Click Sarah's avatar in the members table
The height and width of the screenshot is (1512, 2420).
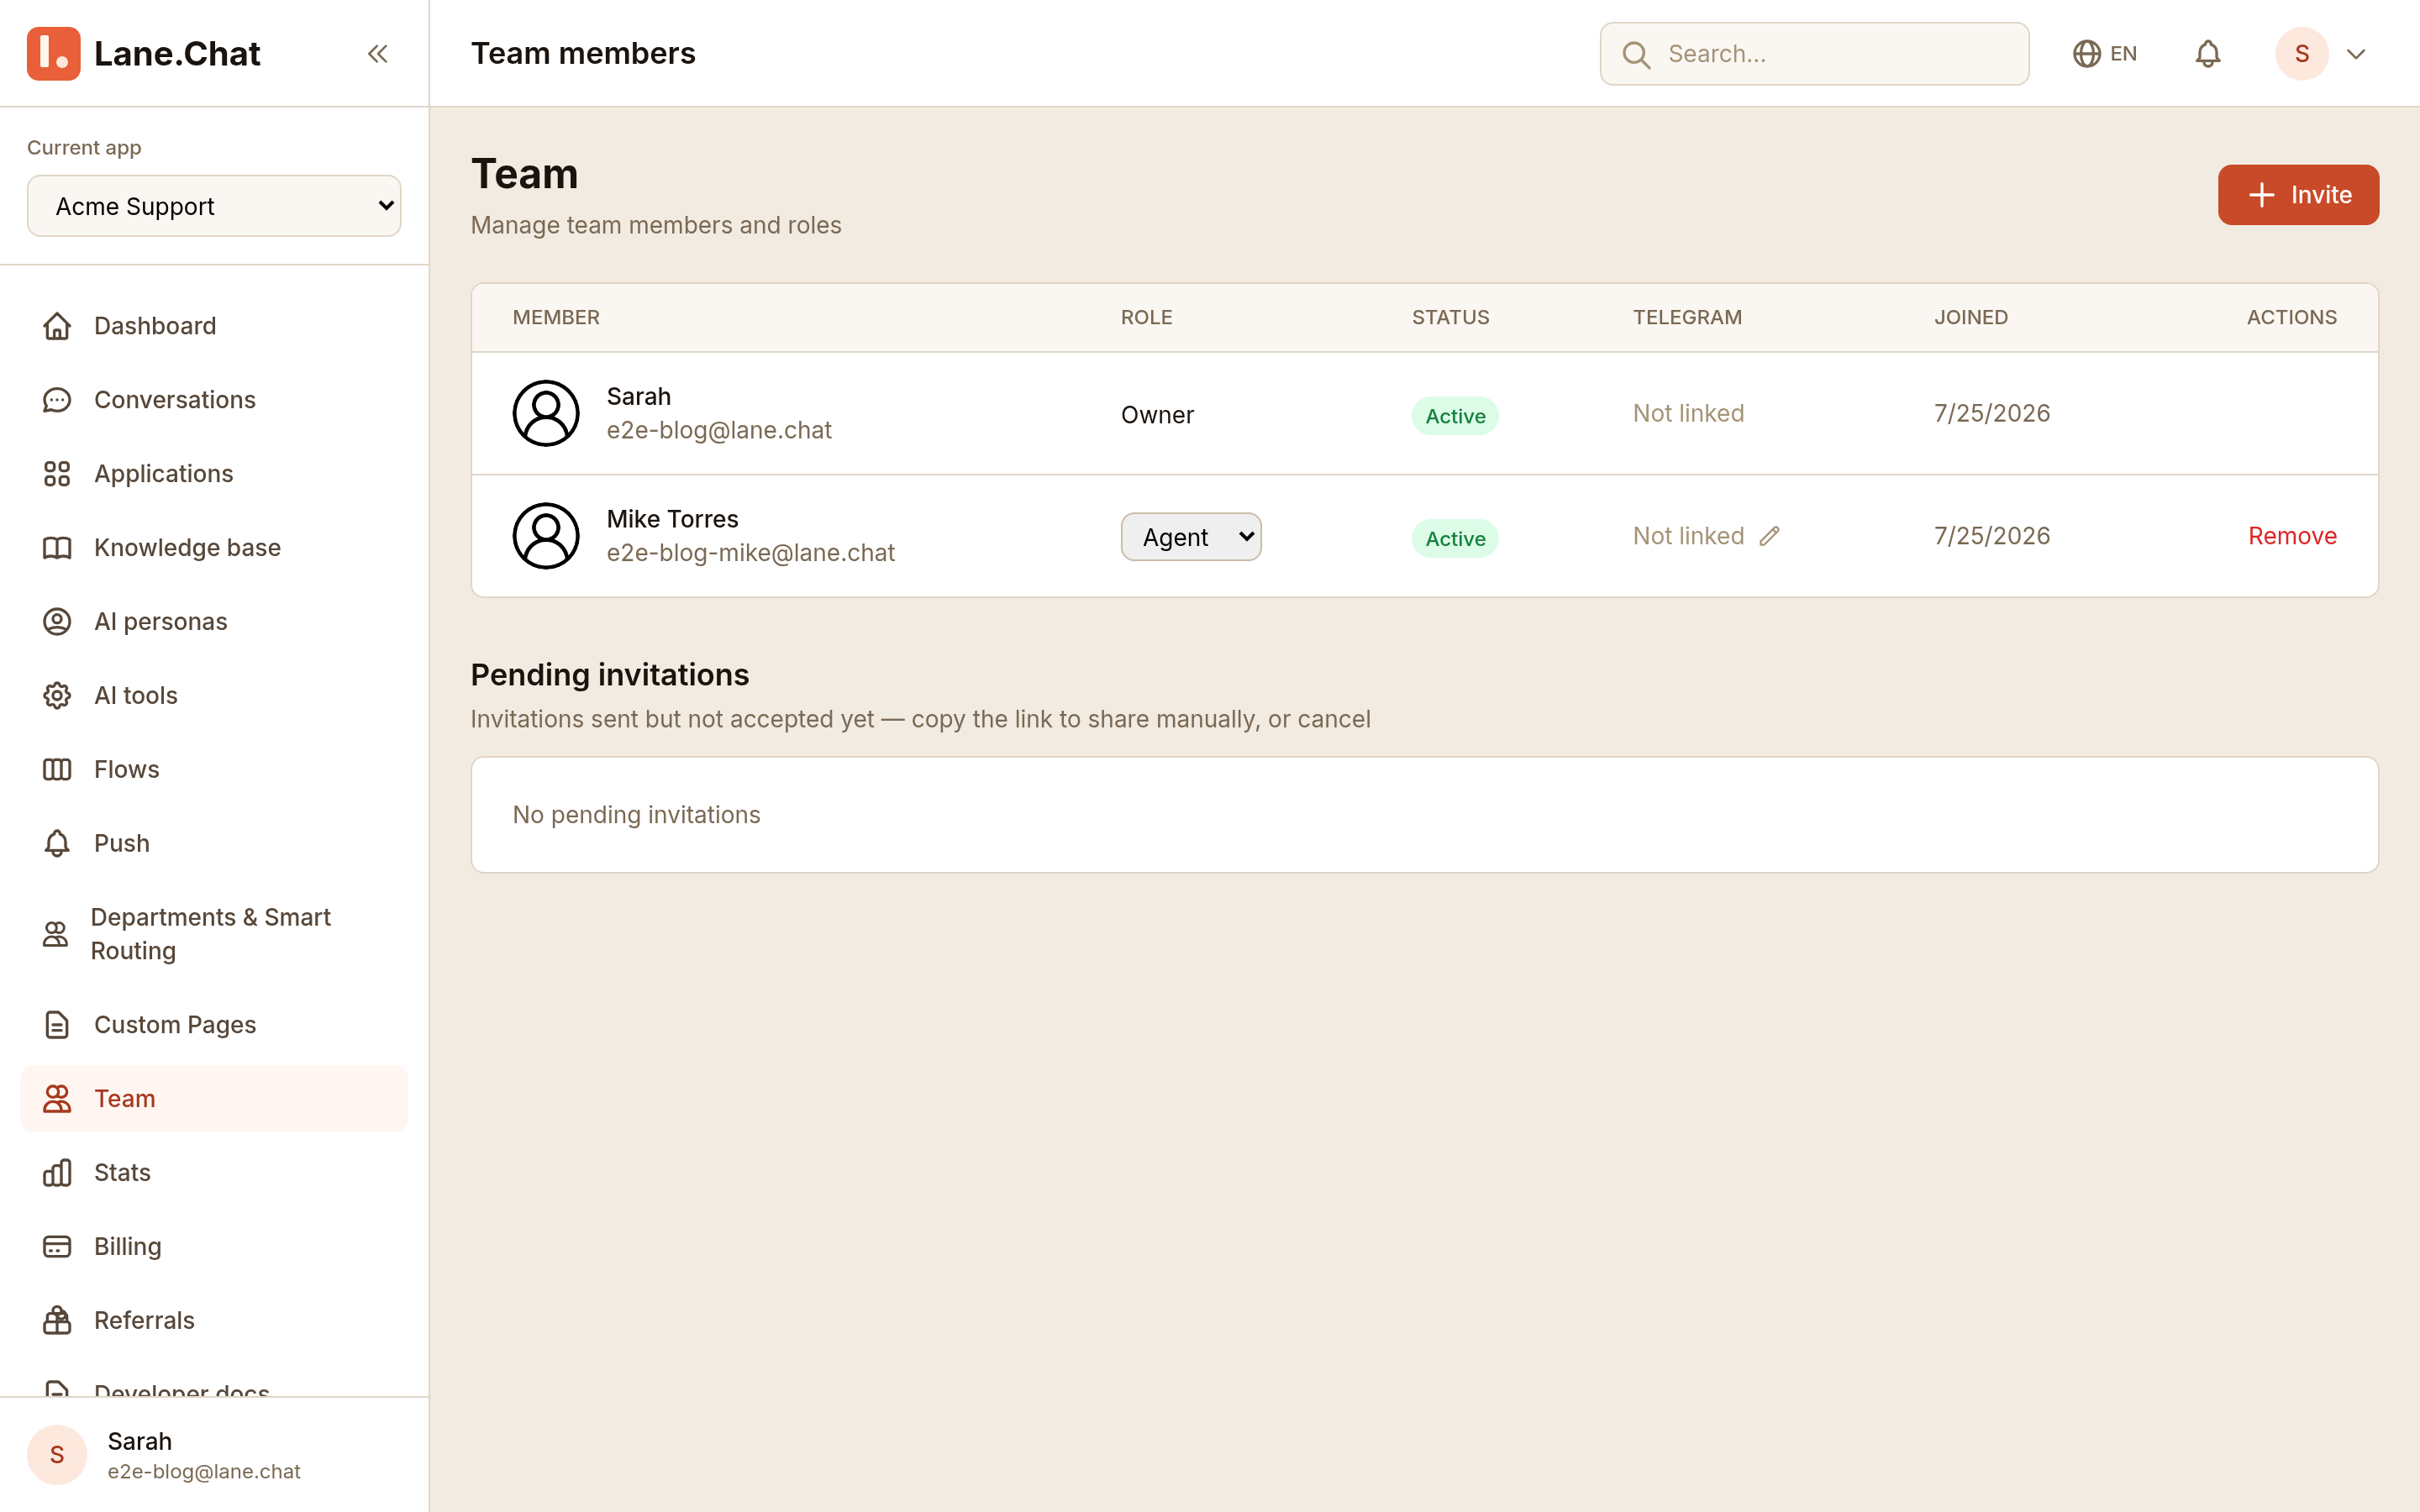coord(546,413)
